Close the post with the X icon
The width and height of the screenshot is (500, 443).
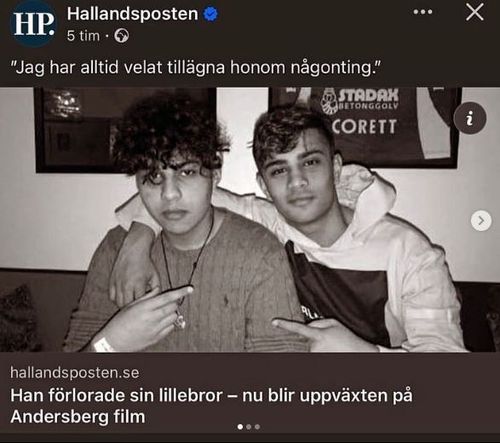[x=475, y=13]
